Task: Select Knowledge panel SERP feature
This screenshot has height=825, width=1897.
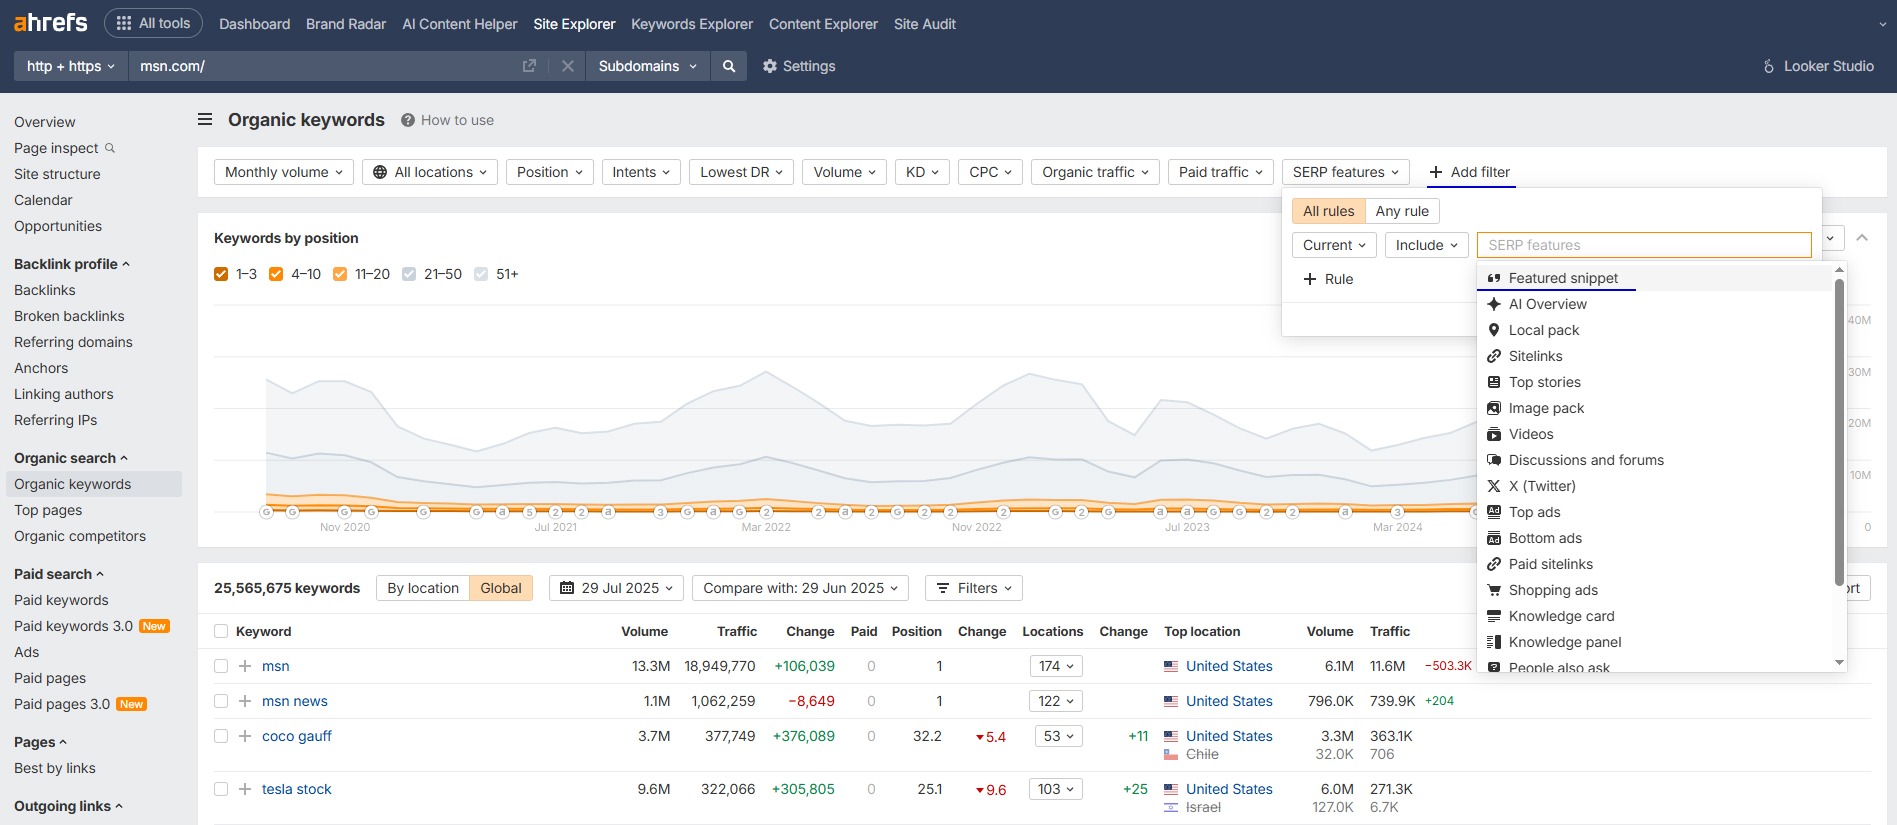Action: (1656, 642)
